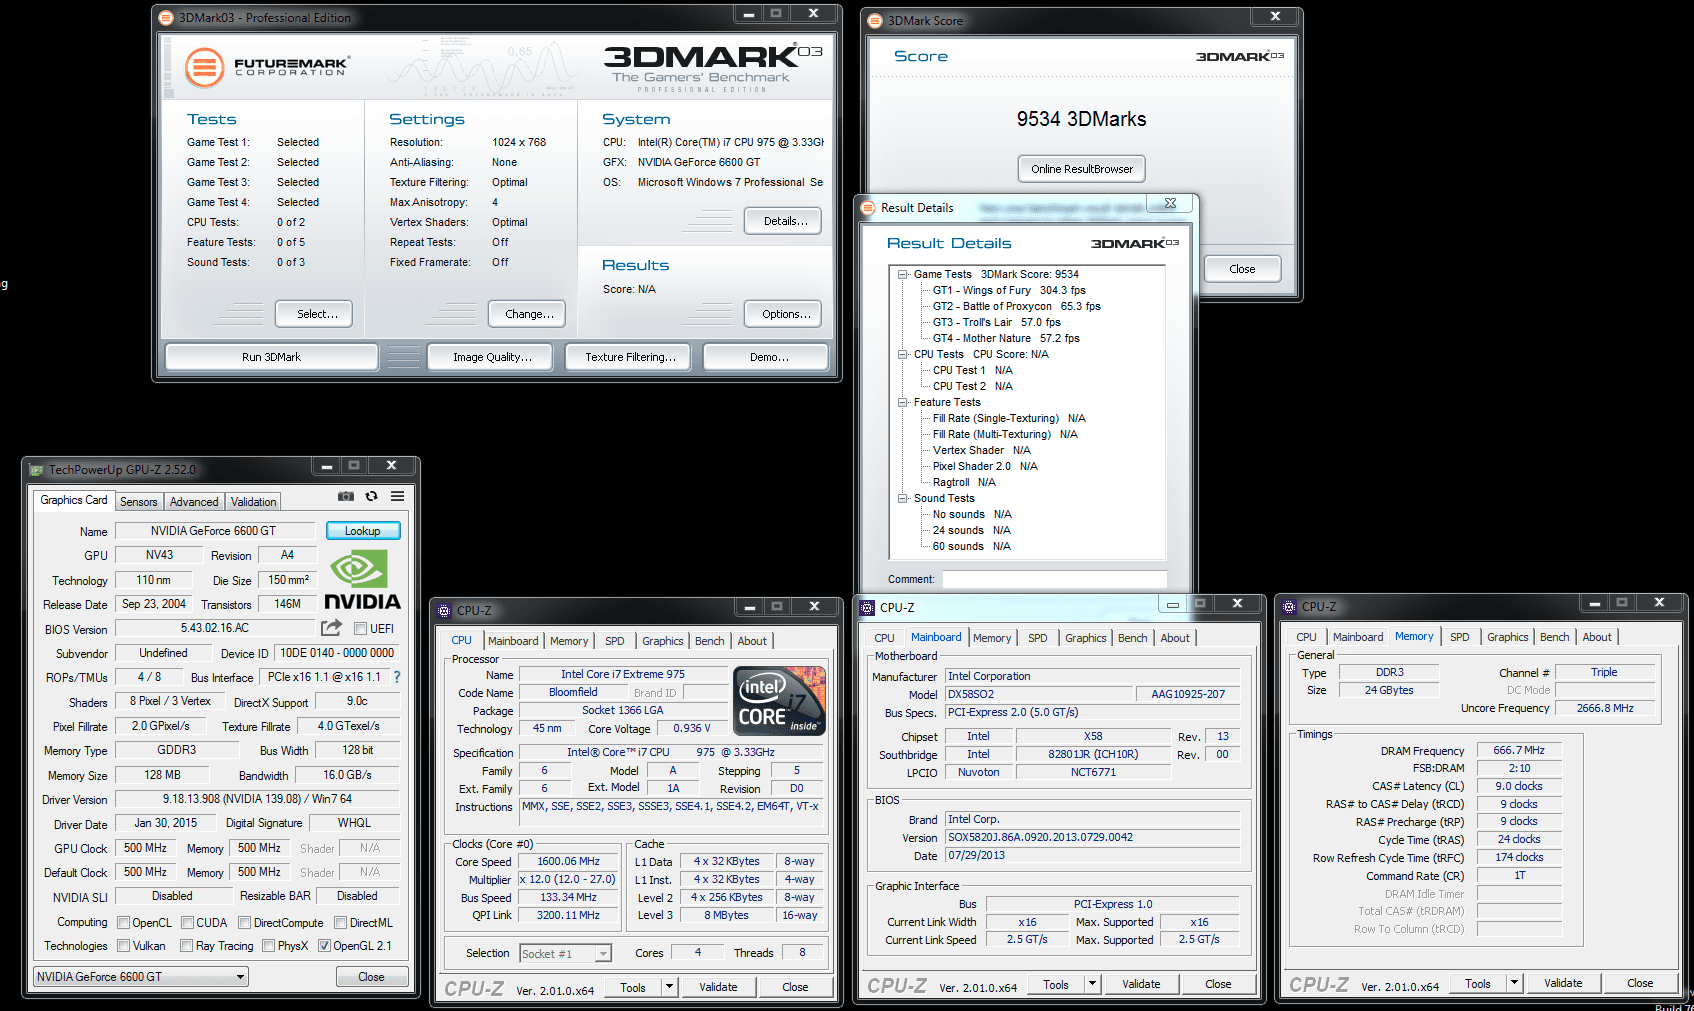
Task: Toggle the DirectML checkbox
Action: click(340, 922)
